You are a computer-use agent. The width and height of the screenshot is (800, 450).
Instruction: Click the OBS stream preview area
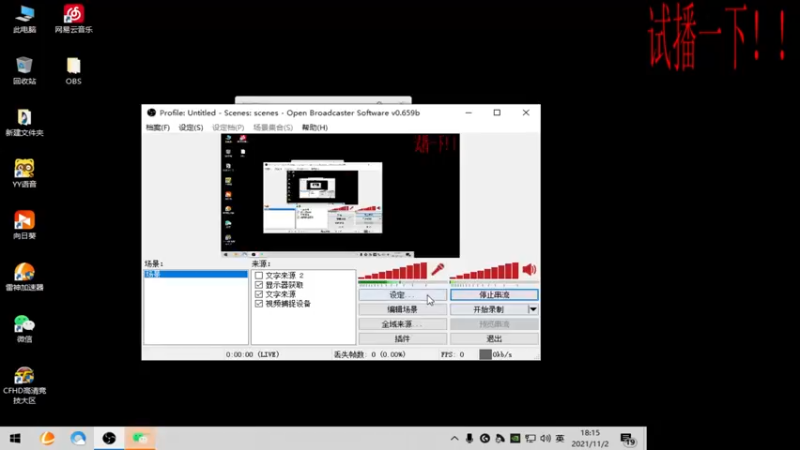(x=340, y=195)
